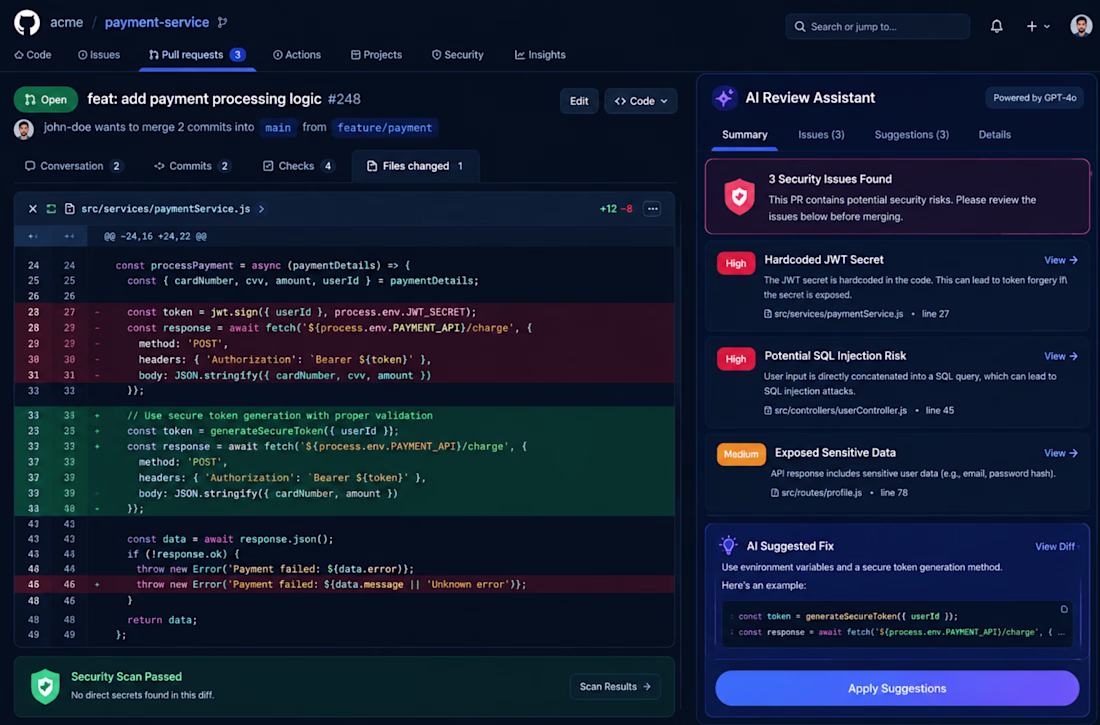1100x725 pixels.
Task: Click john-doe's avatar under the PR title
Action: click(x=24, y=129)
